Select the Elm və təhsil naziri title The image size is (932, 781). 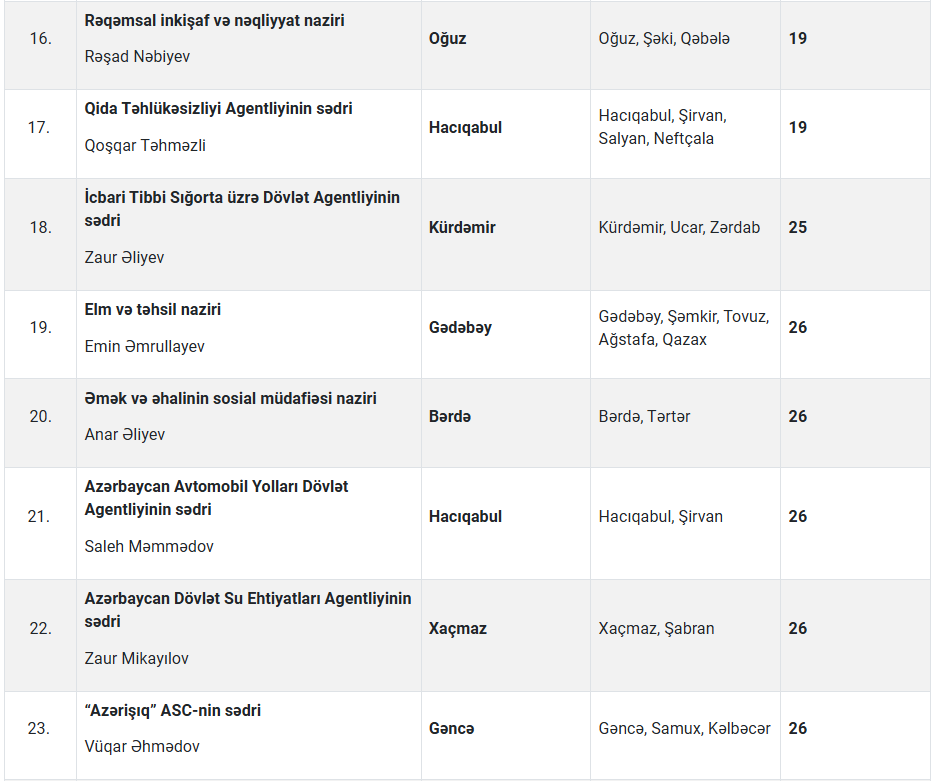pyautogui.click(x=153, y=309)
